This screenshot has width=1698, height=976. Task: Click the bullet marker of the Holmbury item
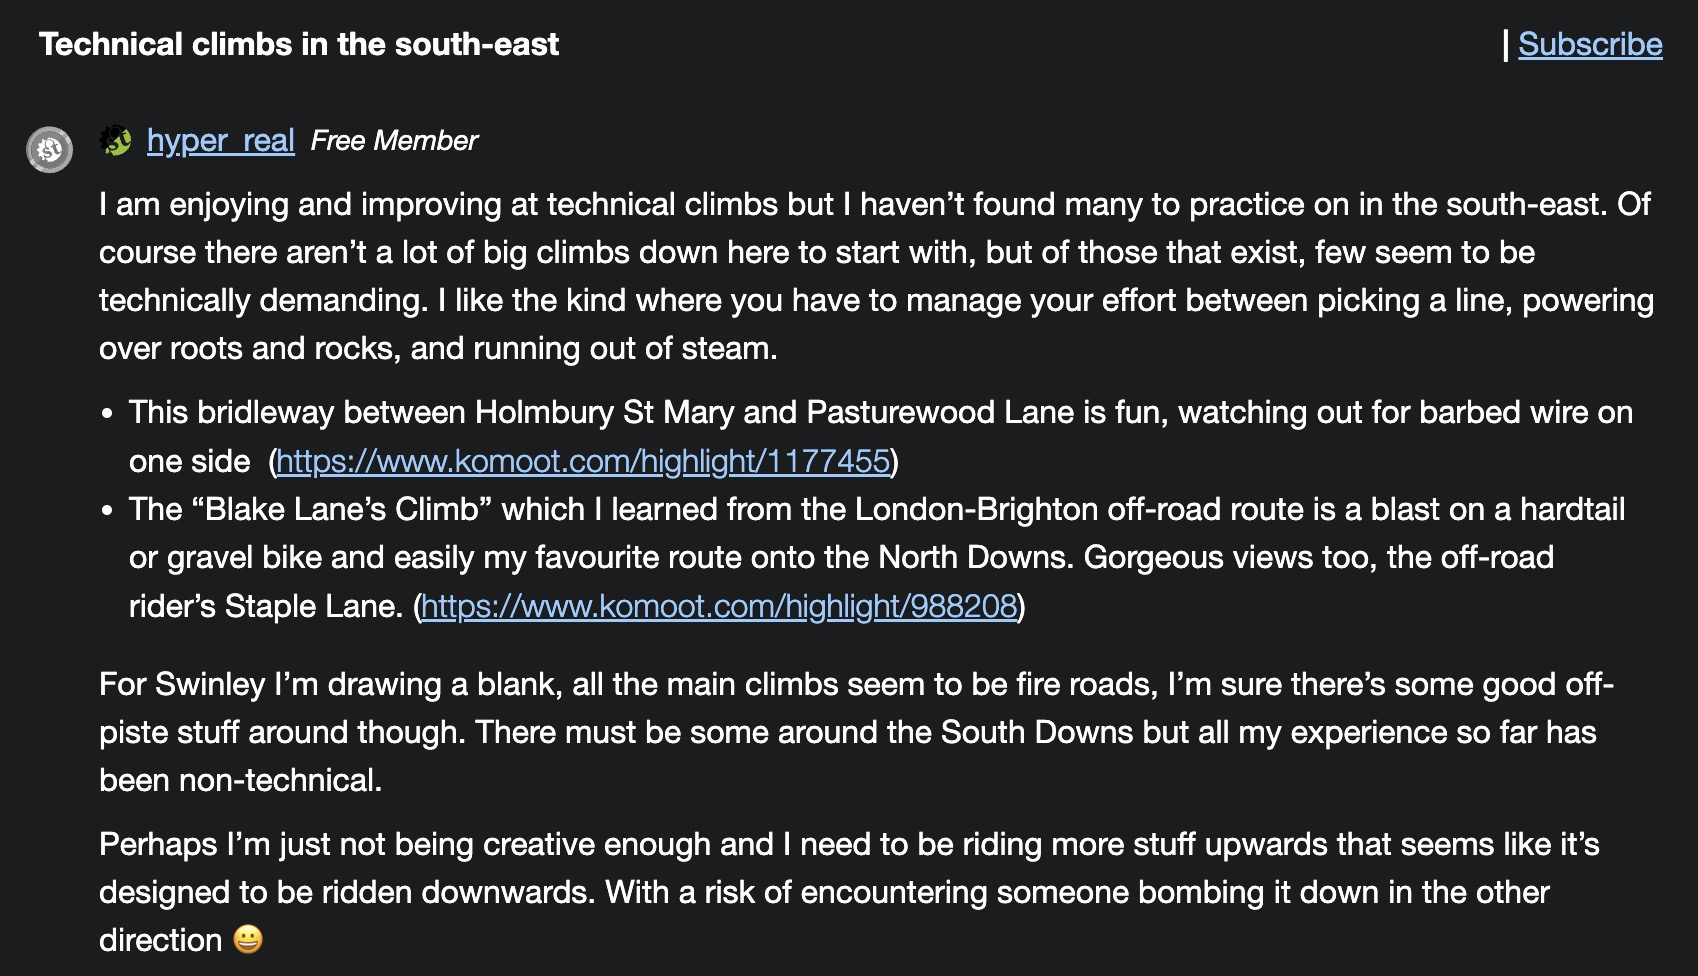pyautogui.click(x=107, y=414)
